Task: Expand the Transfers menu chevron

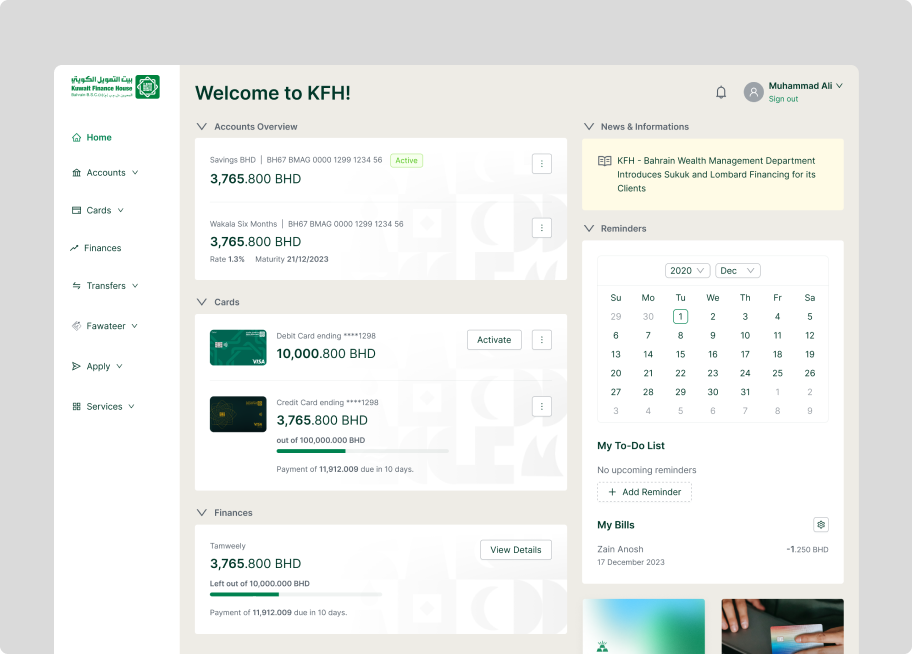Action: (135, 286)
